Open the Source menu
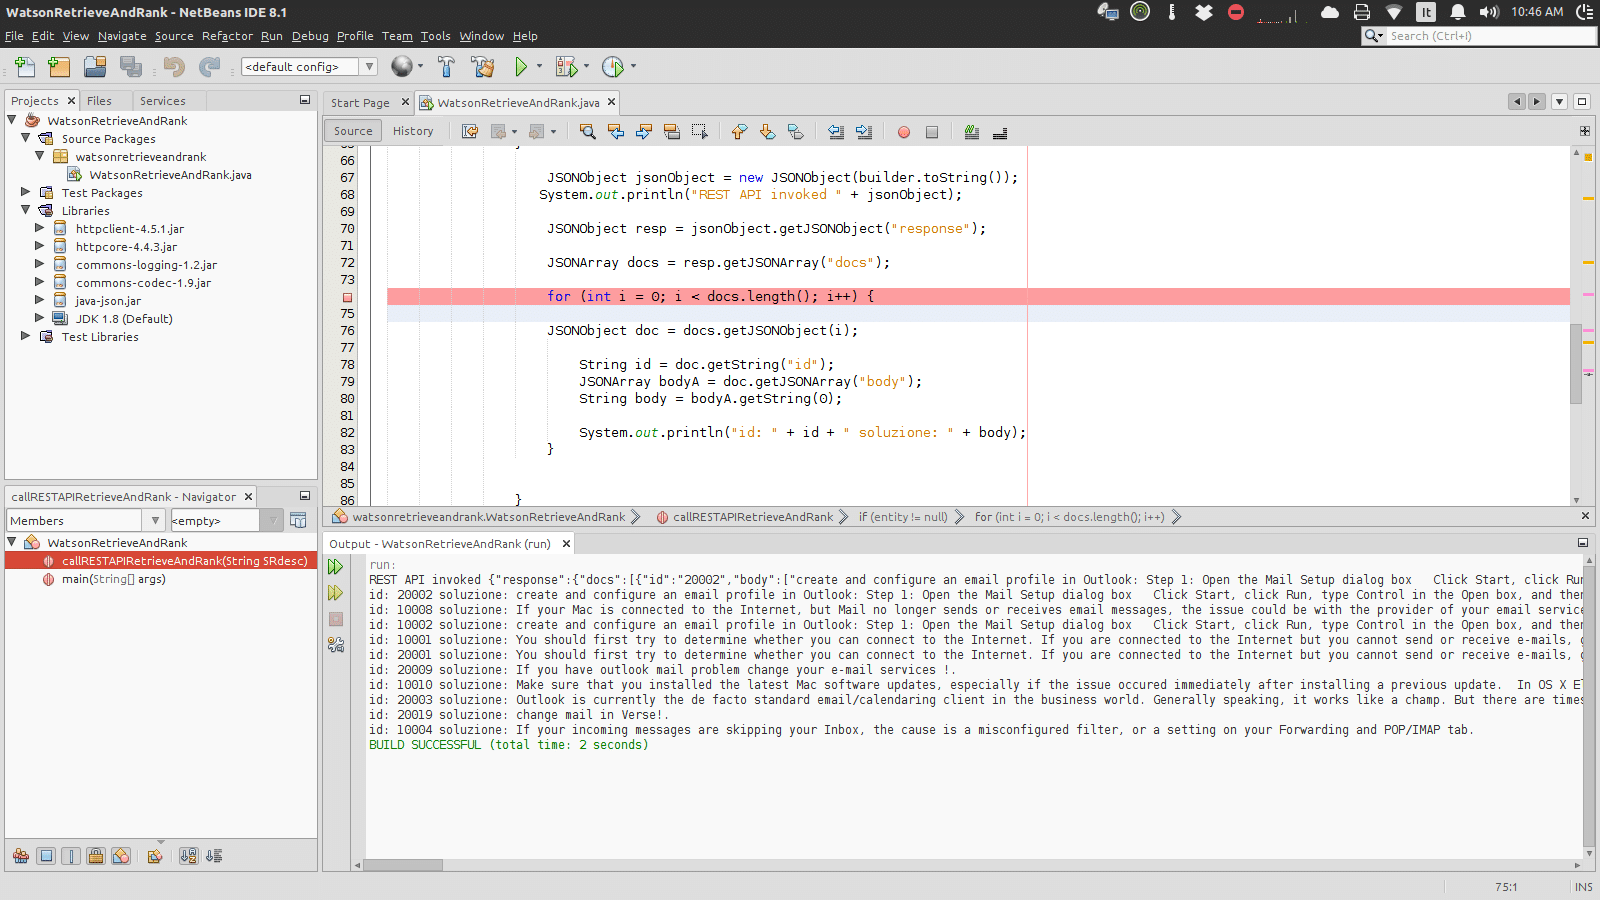This screenshot has width=1600, height=900. click(x=174, y=36)
